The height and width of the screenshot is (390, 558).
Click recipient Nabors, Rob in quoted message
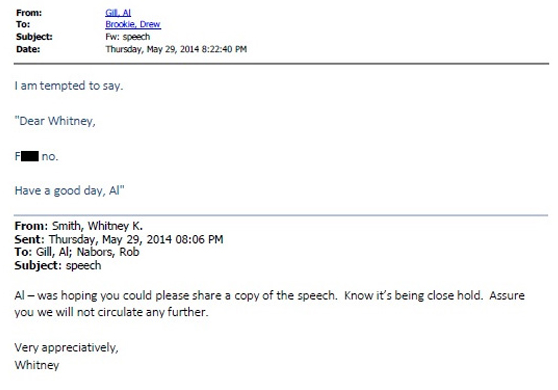point(108,252)
